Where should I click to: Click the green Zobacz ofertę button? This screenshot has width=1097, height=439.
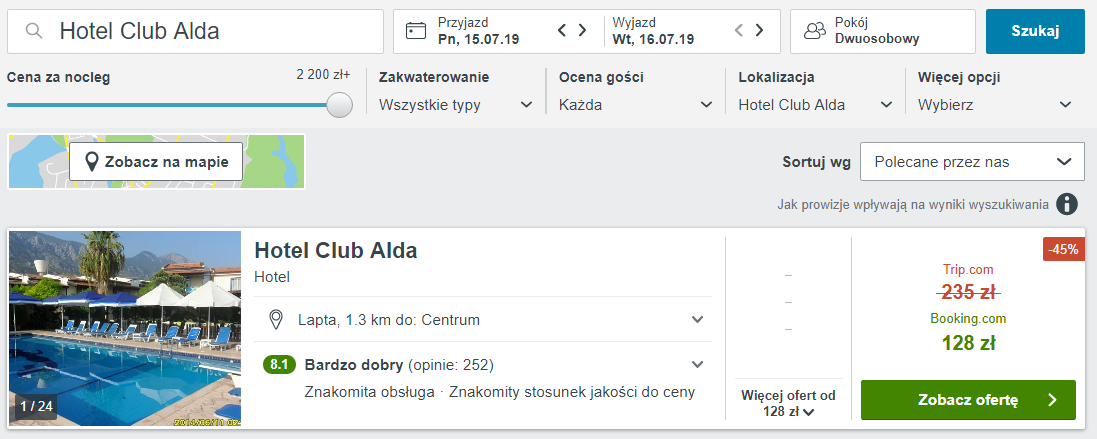[x=968, y=400]
